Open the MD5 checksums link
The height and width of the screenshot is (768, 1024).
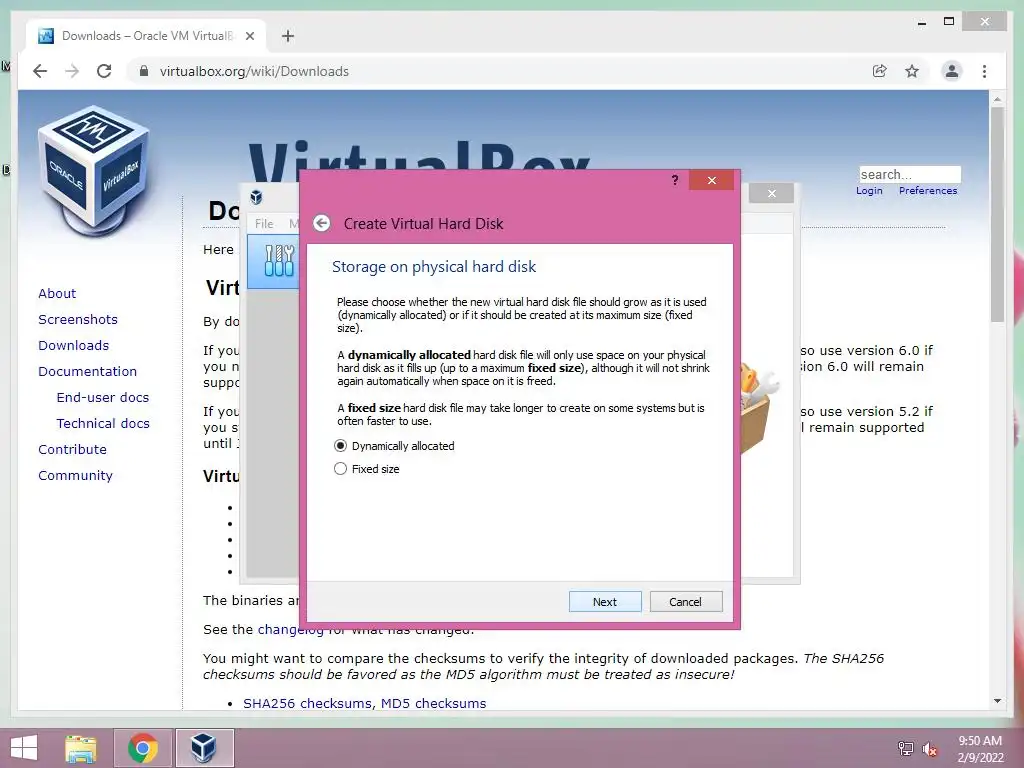point(434,703)
